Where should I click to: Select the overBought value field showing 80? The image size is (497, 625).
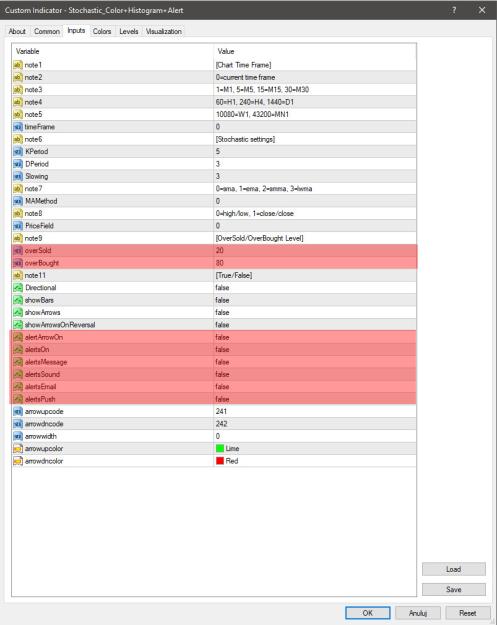click(315, 263)
